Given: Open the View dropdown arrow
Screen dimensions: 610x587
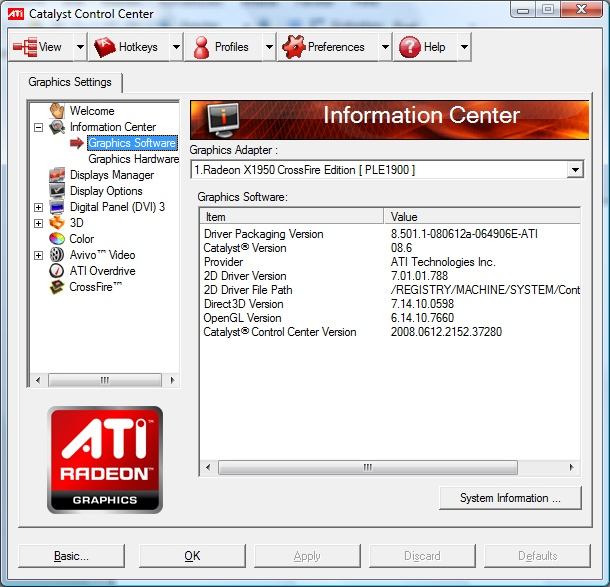Looking at the screenshot, I should pos(80,47).
